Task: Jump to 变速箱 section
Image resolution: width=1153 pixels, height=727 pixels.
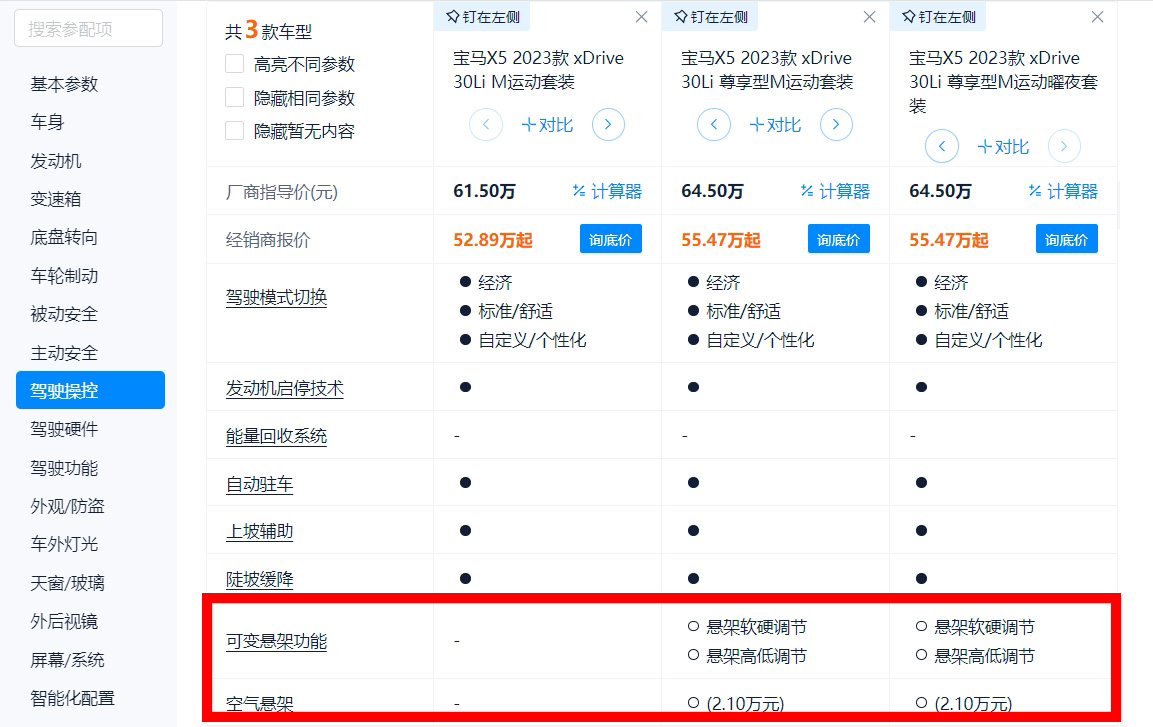Action: point(56,198)
